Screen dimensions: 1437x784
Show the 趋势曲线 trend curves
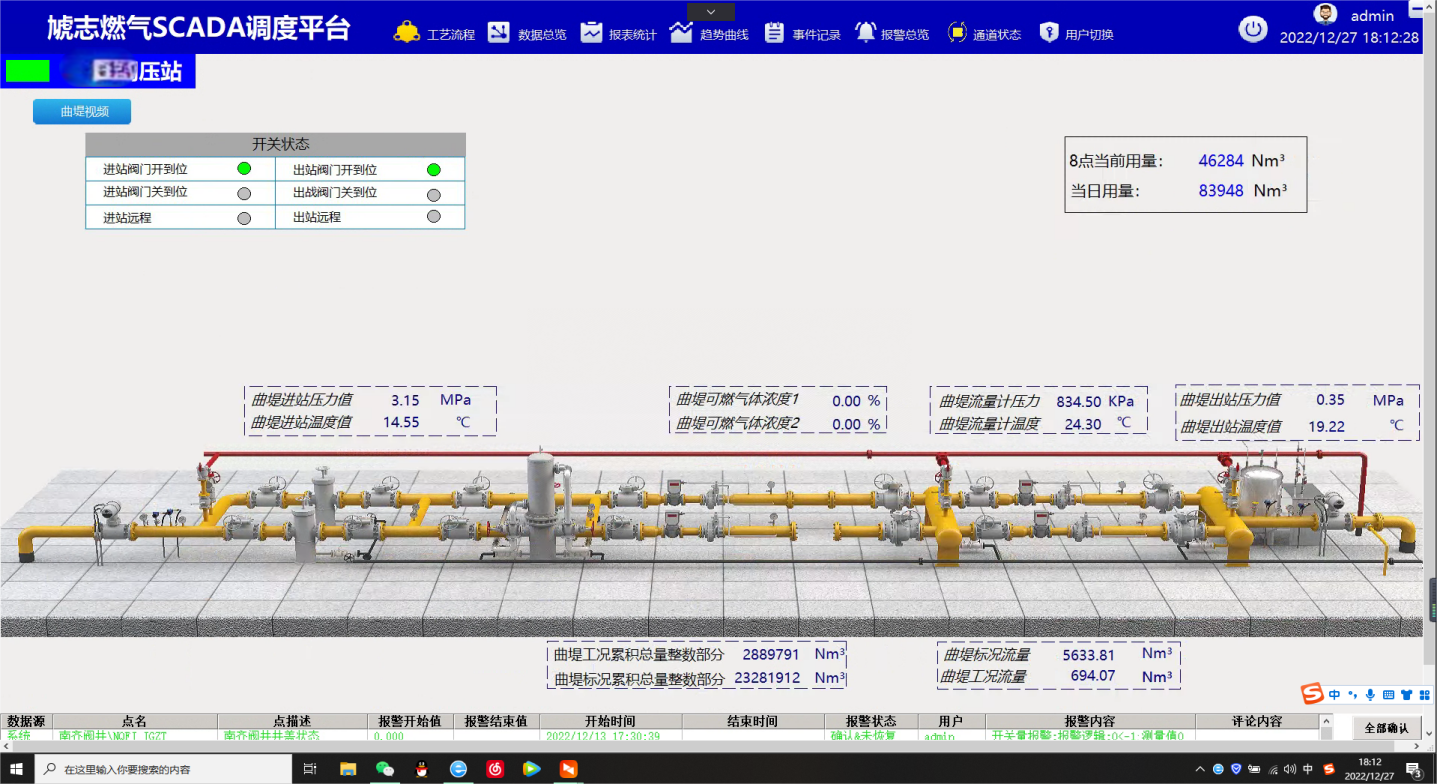709,33
